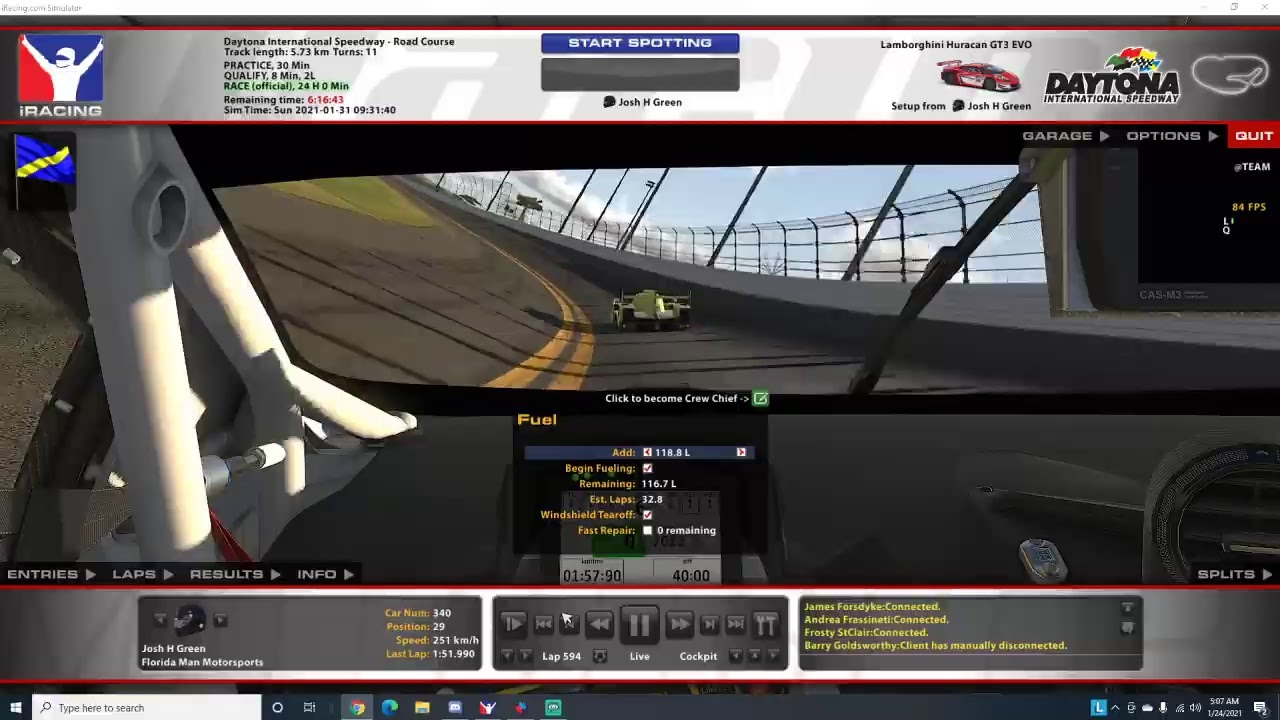Image resolution: width=1280 pixels, height=720 pixels.
Task: Jump to replay beginning with skip-back button
Action: click(543, 624)
